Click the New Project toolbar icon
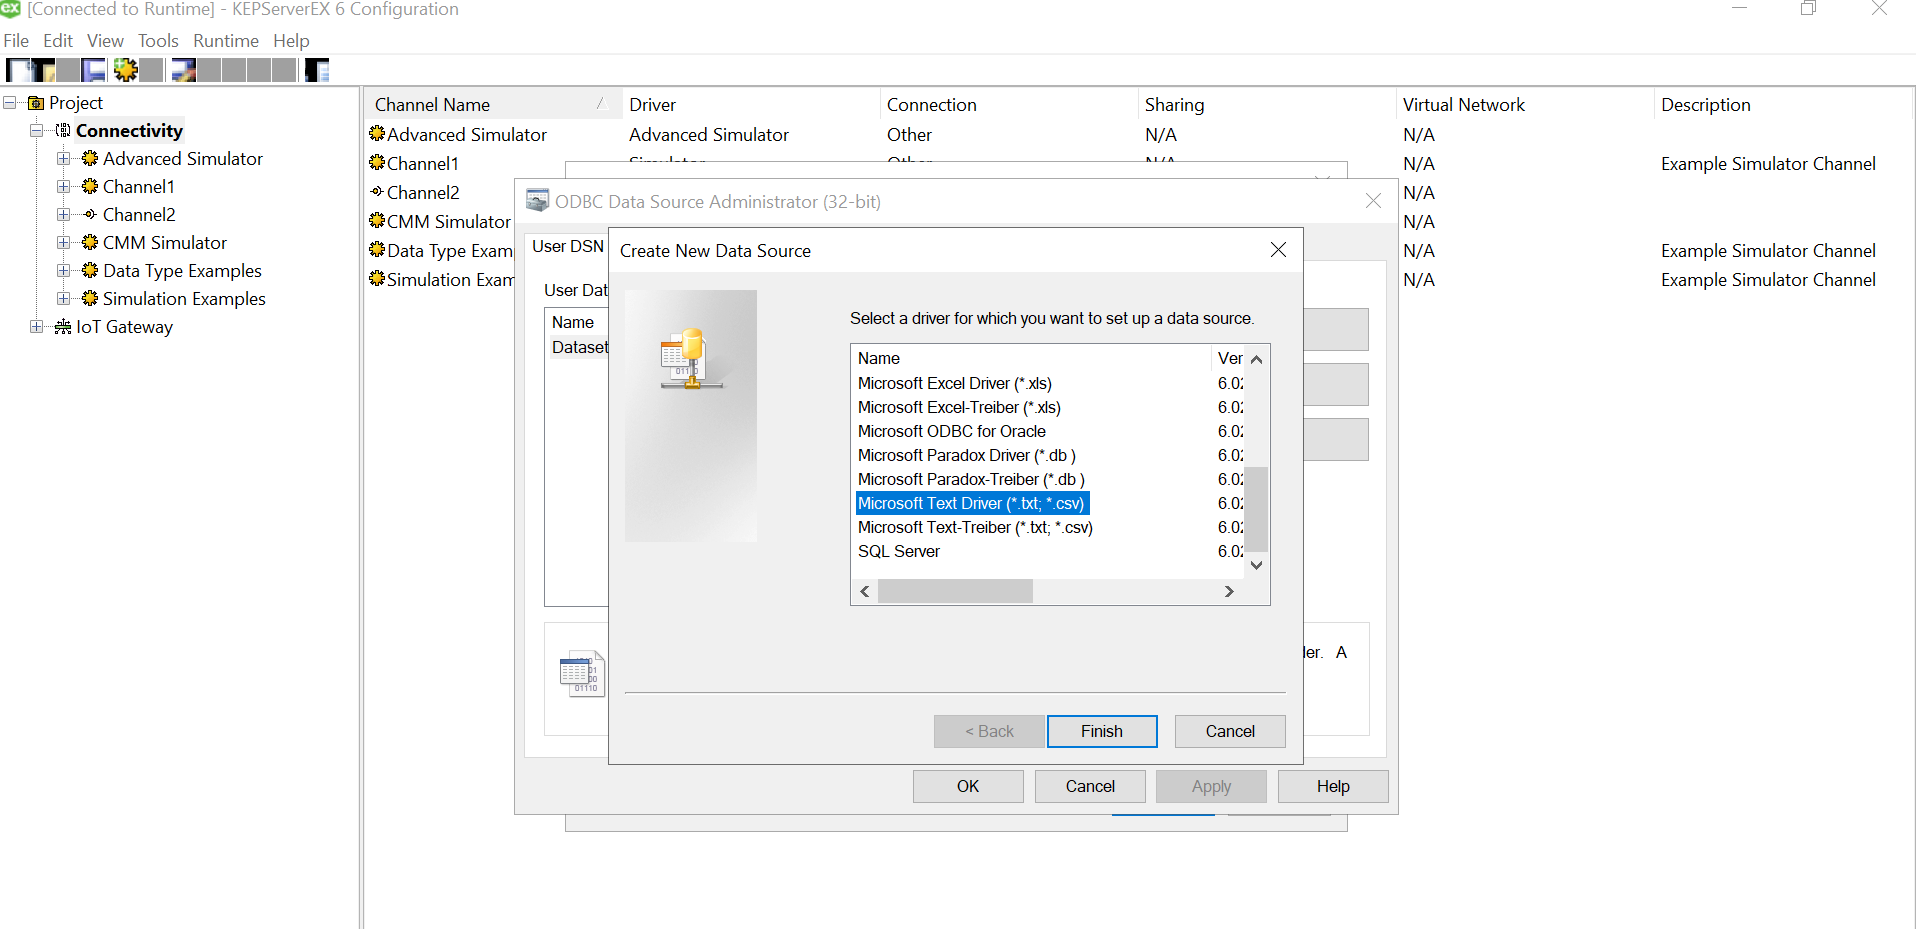1916x929 pixels. point(17,70)
